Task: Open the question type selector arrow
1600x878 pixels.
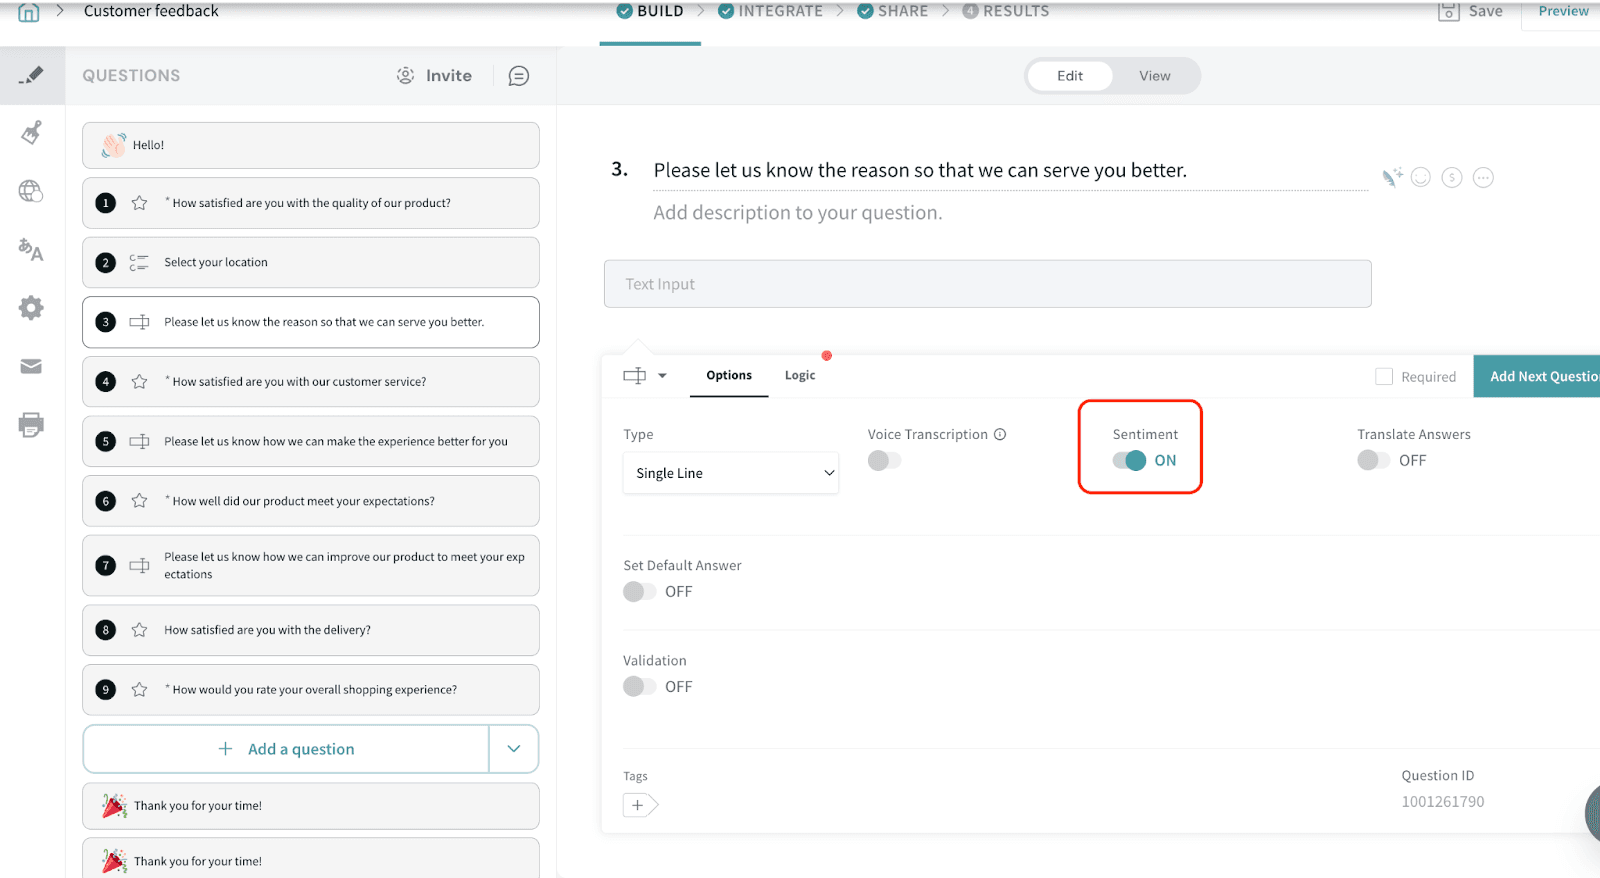Action: point(662,376)
